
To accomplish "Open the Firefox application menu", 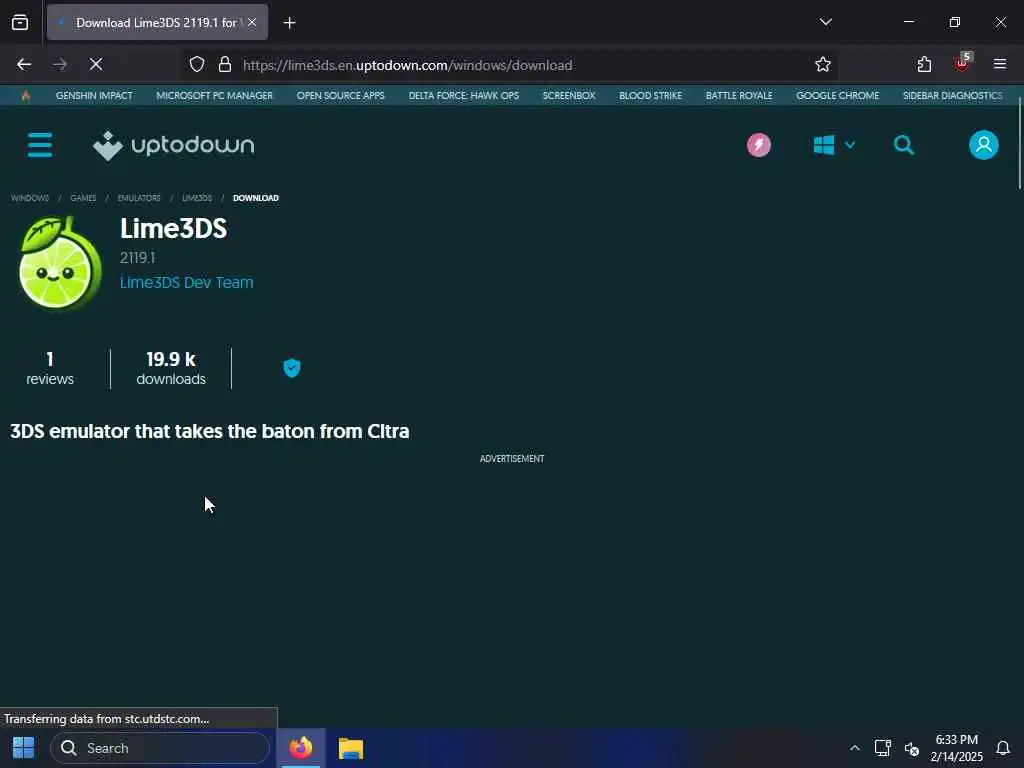I will coord(1000,64).
